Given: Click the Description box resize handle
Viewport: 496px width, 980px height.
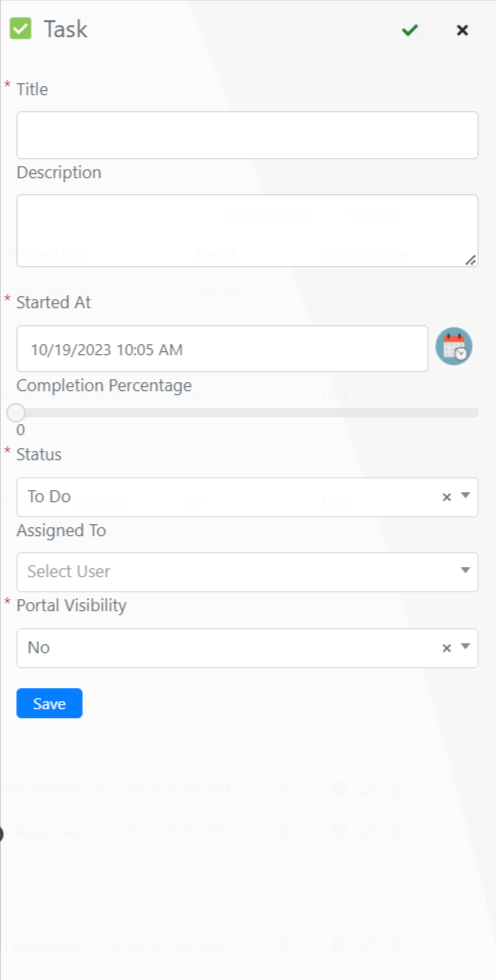Looking at the screenshot, I should coord(471,260).
